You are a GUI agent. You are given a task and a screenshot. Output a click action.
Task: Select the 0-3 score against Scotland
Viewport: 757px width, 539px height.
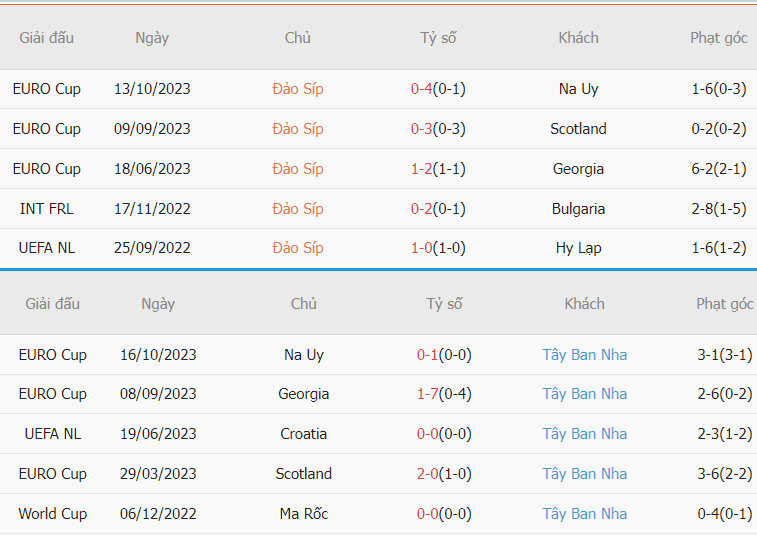[x=421, y=129]
